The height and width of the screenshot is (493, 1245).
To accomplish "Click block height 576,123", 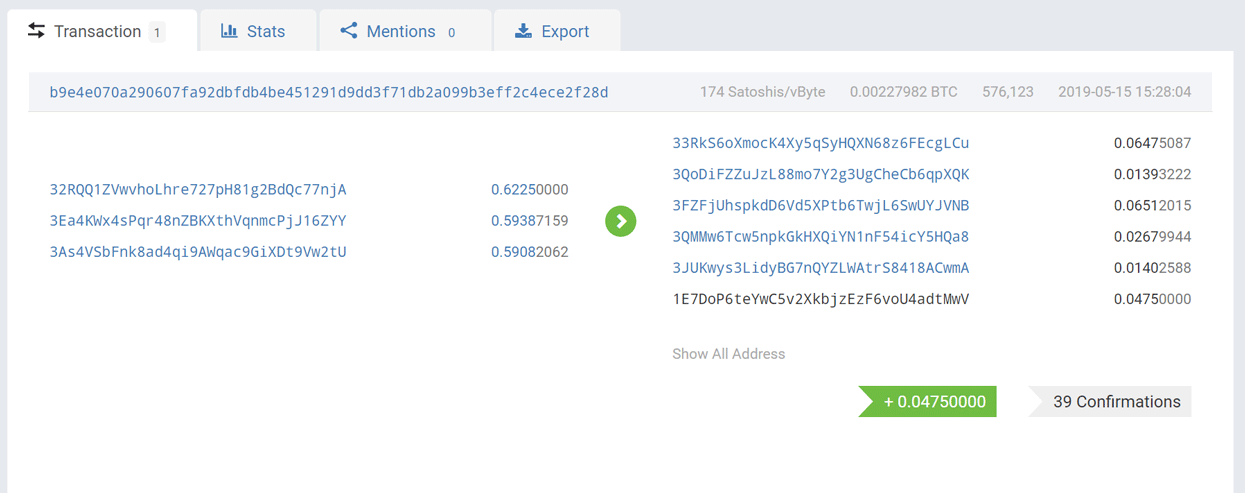I will click(1008, 92).
